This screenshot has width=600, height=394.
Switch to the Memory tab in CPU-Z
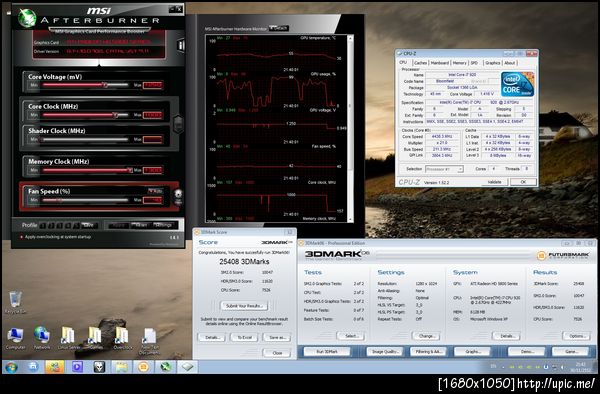click(x=459, y=63)
